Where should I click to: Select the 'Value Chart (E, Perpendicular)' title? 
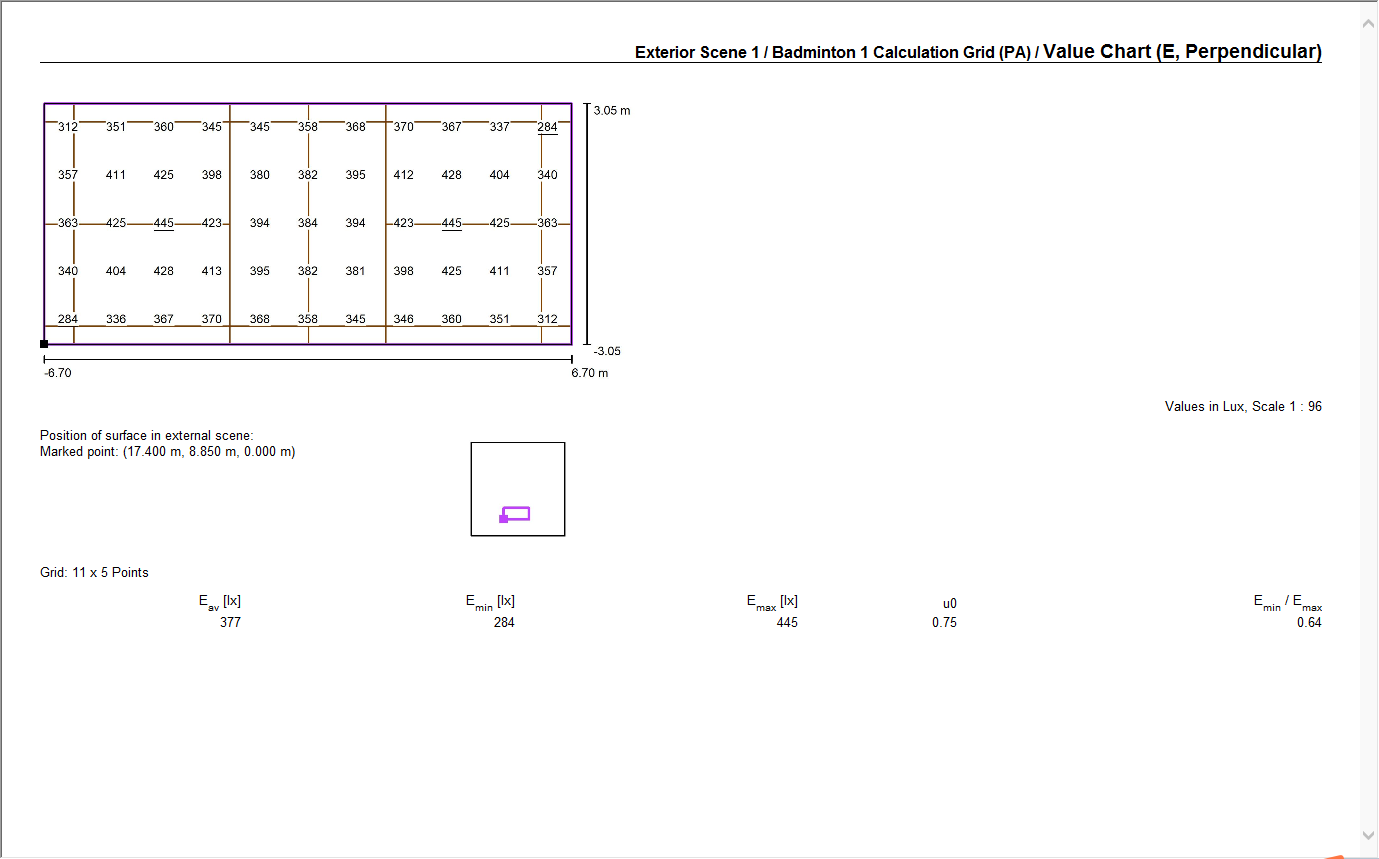coord(1182,51)
